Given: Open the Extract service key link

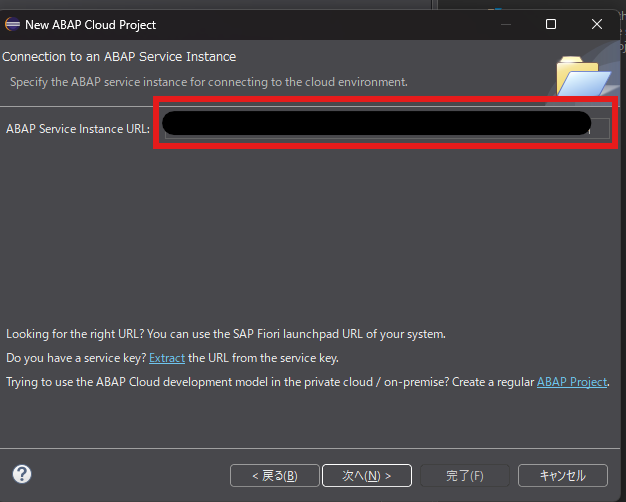Looking at the screenshot, I should pos(167,358).
